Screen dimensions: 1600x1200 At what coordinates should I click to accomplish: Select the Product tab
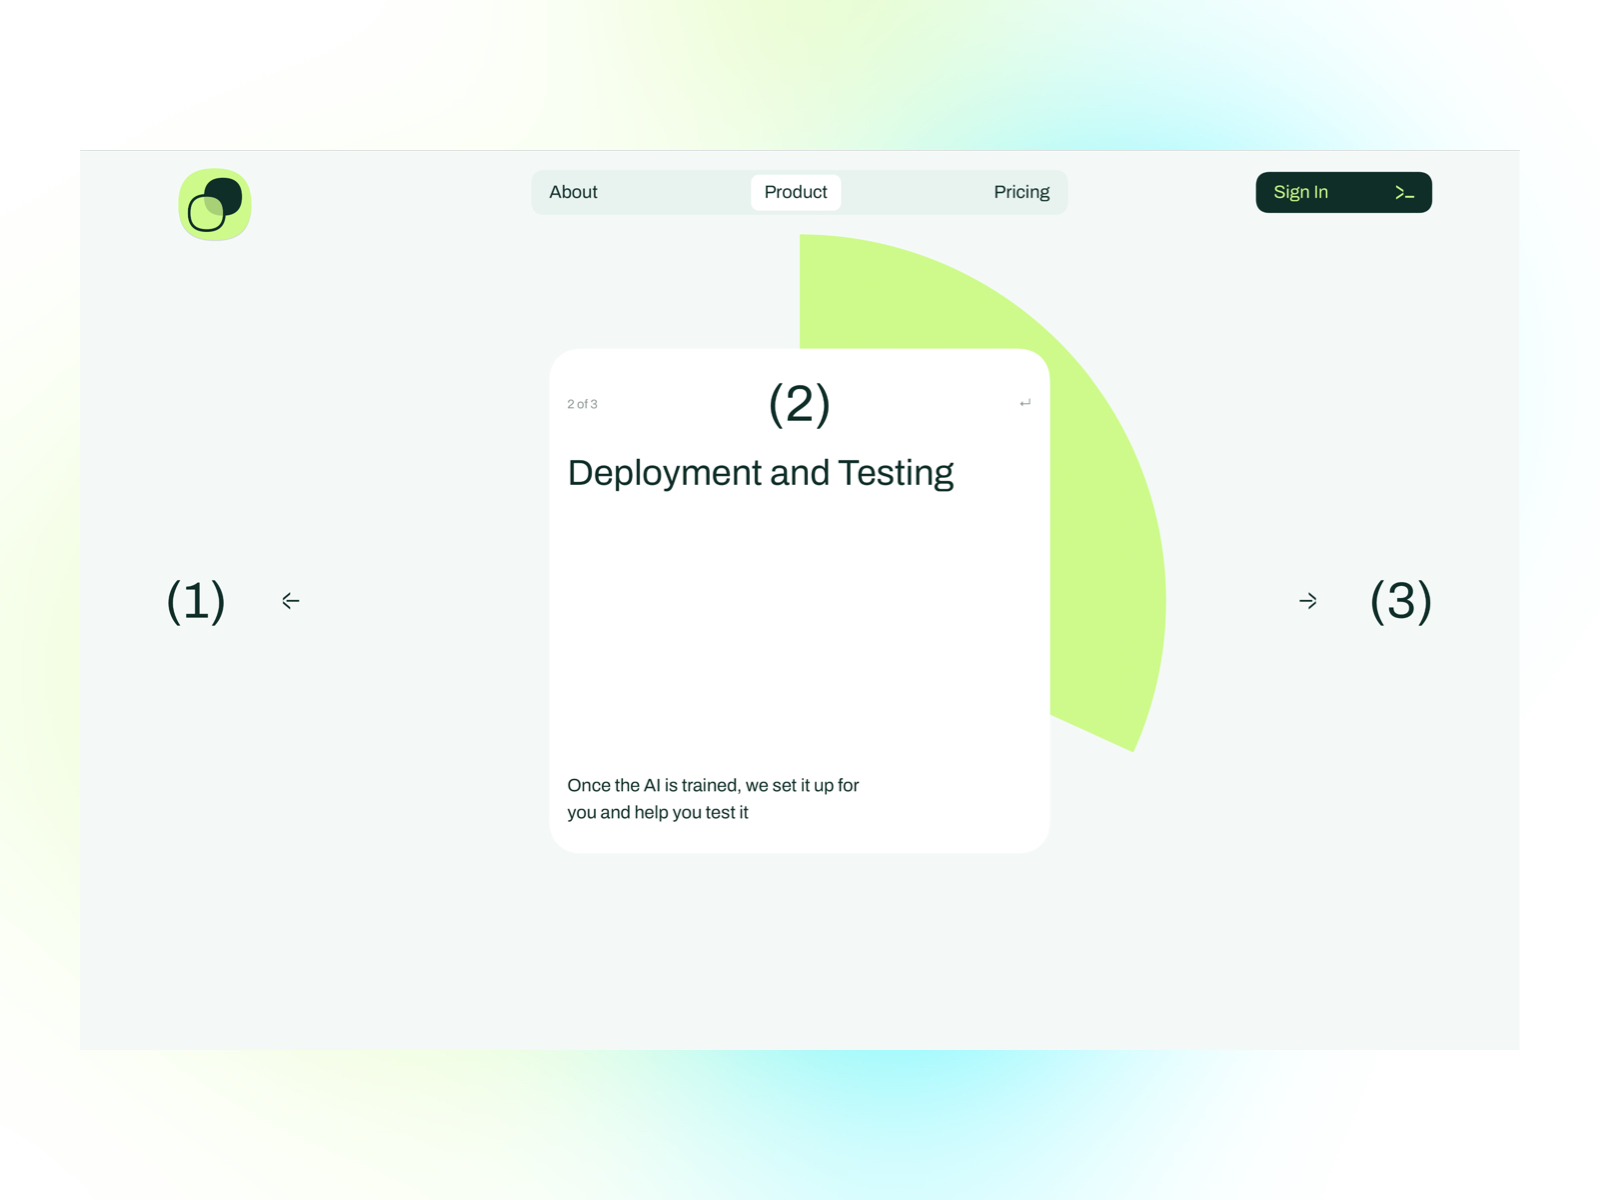click(x=796, y=192)
